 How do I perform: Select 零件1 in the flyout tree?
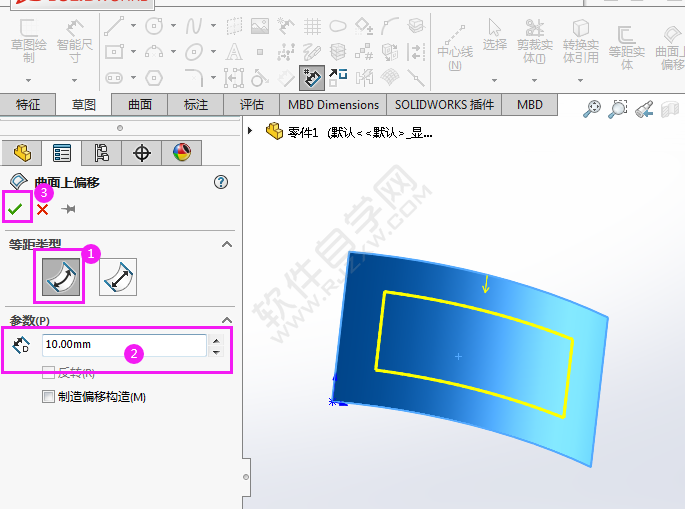[x=349, y=132]
